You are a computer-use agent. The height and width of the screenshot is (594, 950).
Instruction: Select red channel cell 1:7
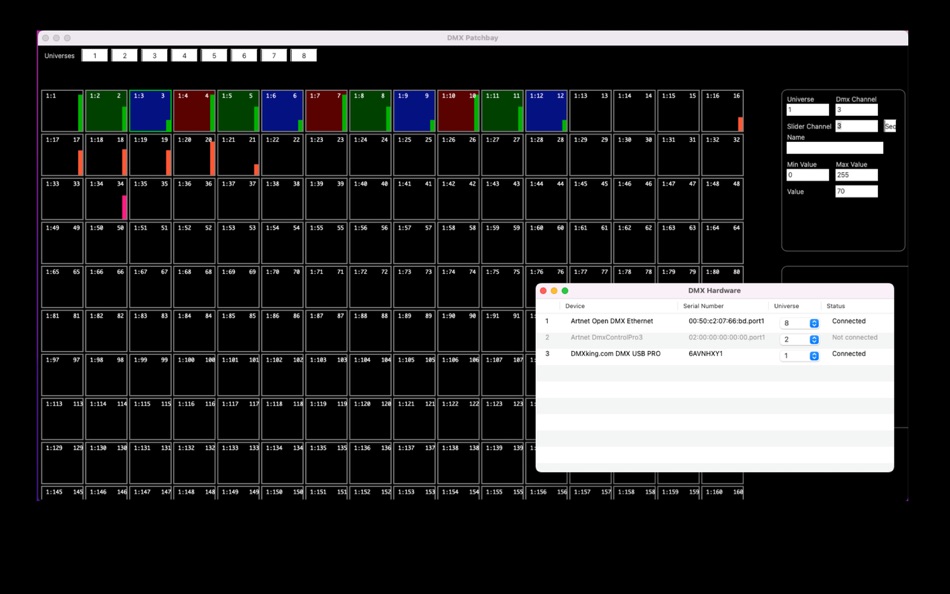[x=327, y=111]
